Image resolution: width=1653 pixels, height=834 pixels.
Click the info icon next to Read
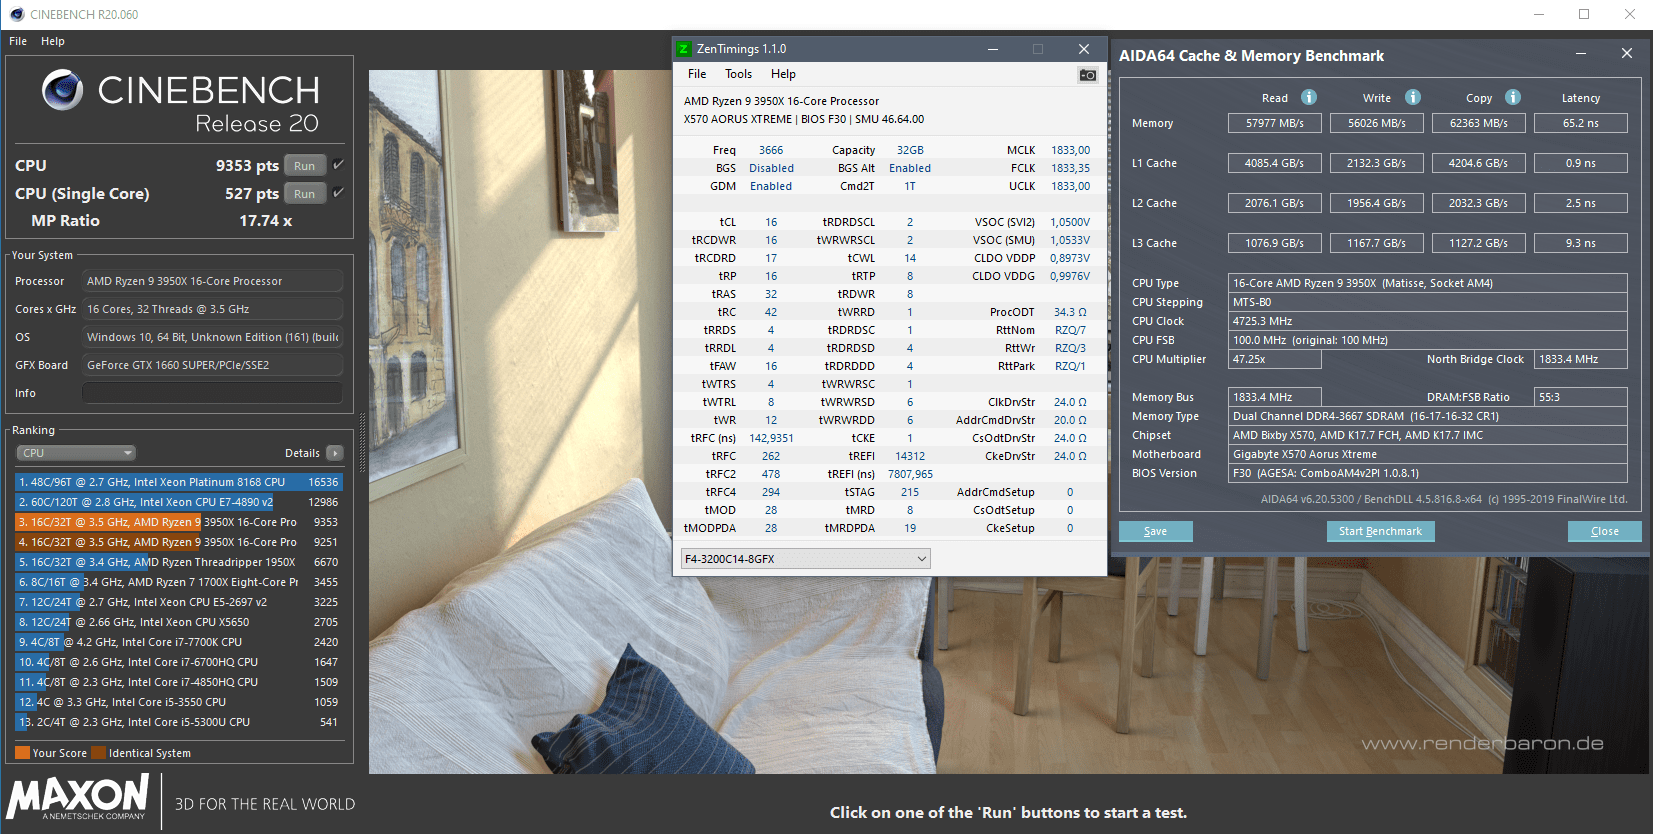tap(1309, 97)
